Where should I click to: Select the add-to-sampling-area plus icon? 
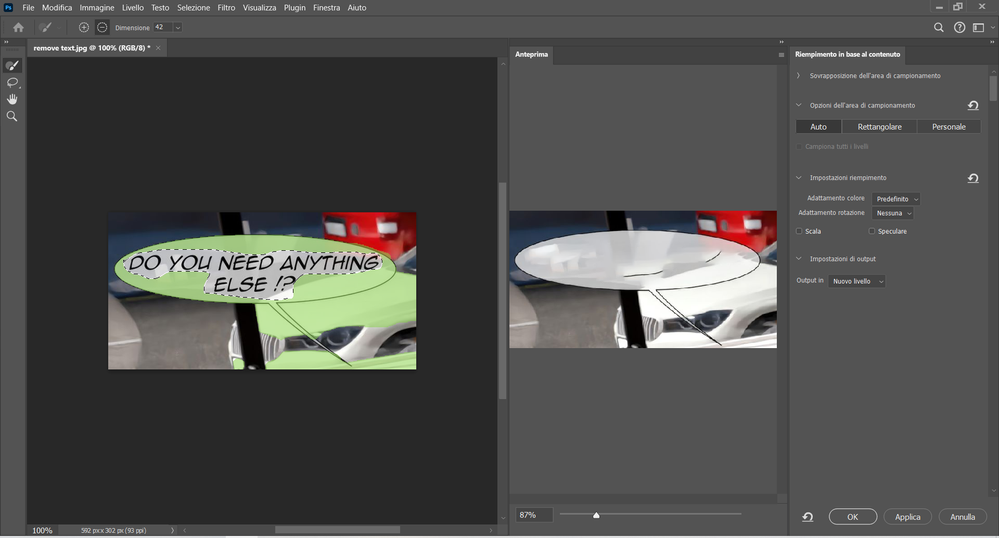83,27
